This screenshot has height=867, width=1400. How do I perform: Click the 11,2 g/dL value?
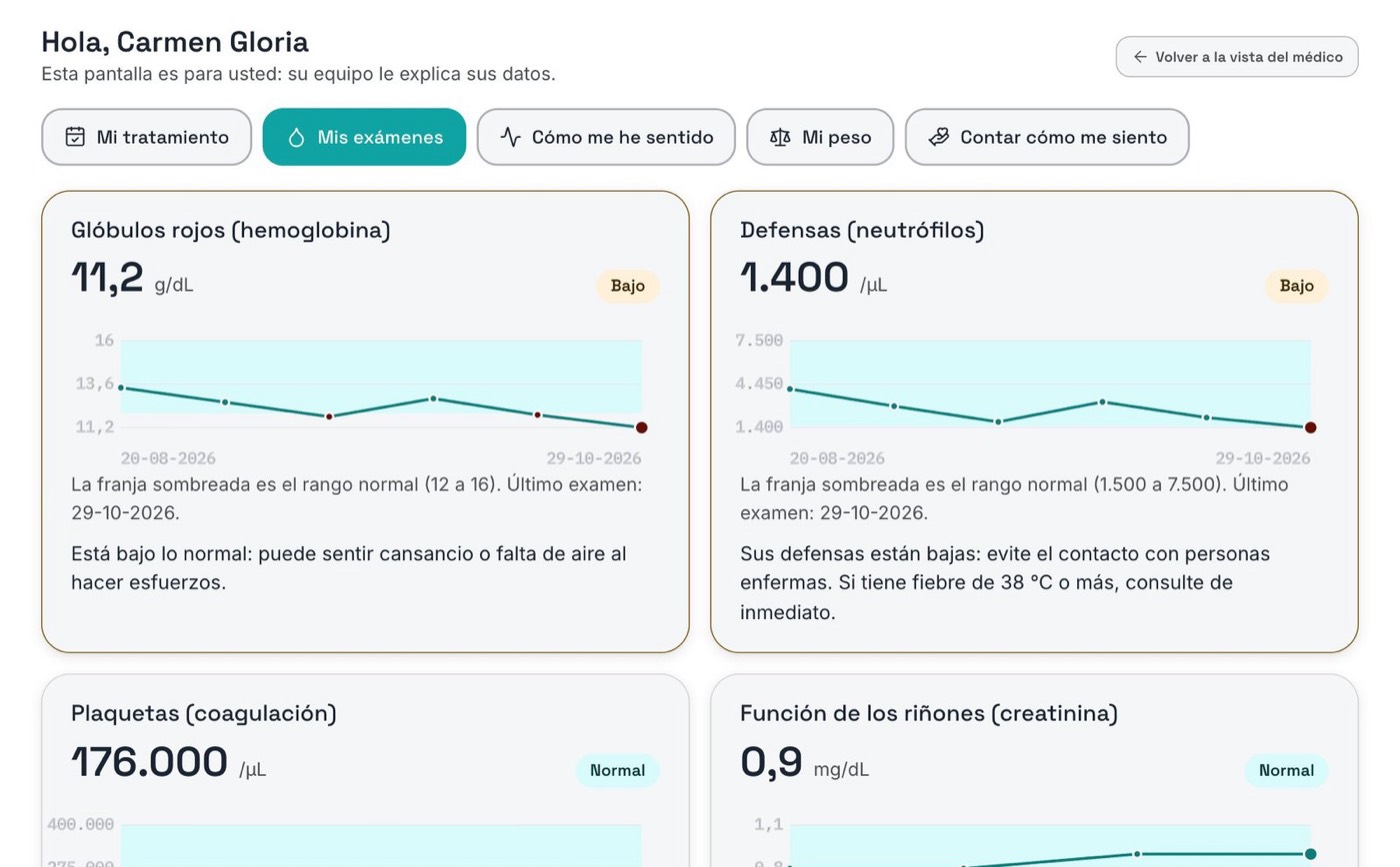click(132, 278)
